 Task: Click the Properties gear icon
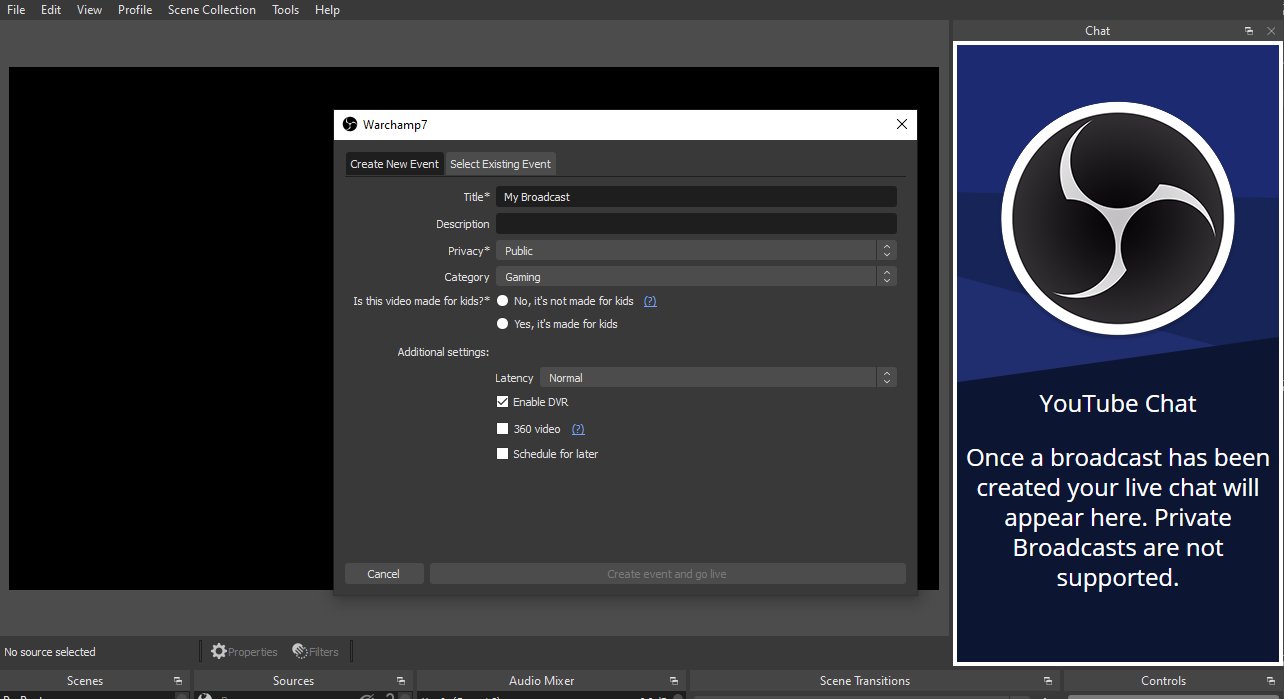(218, 651)
